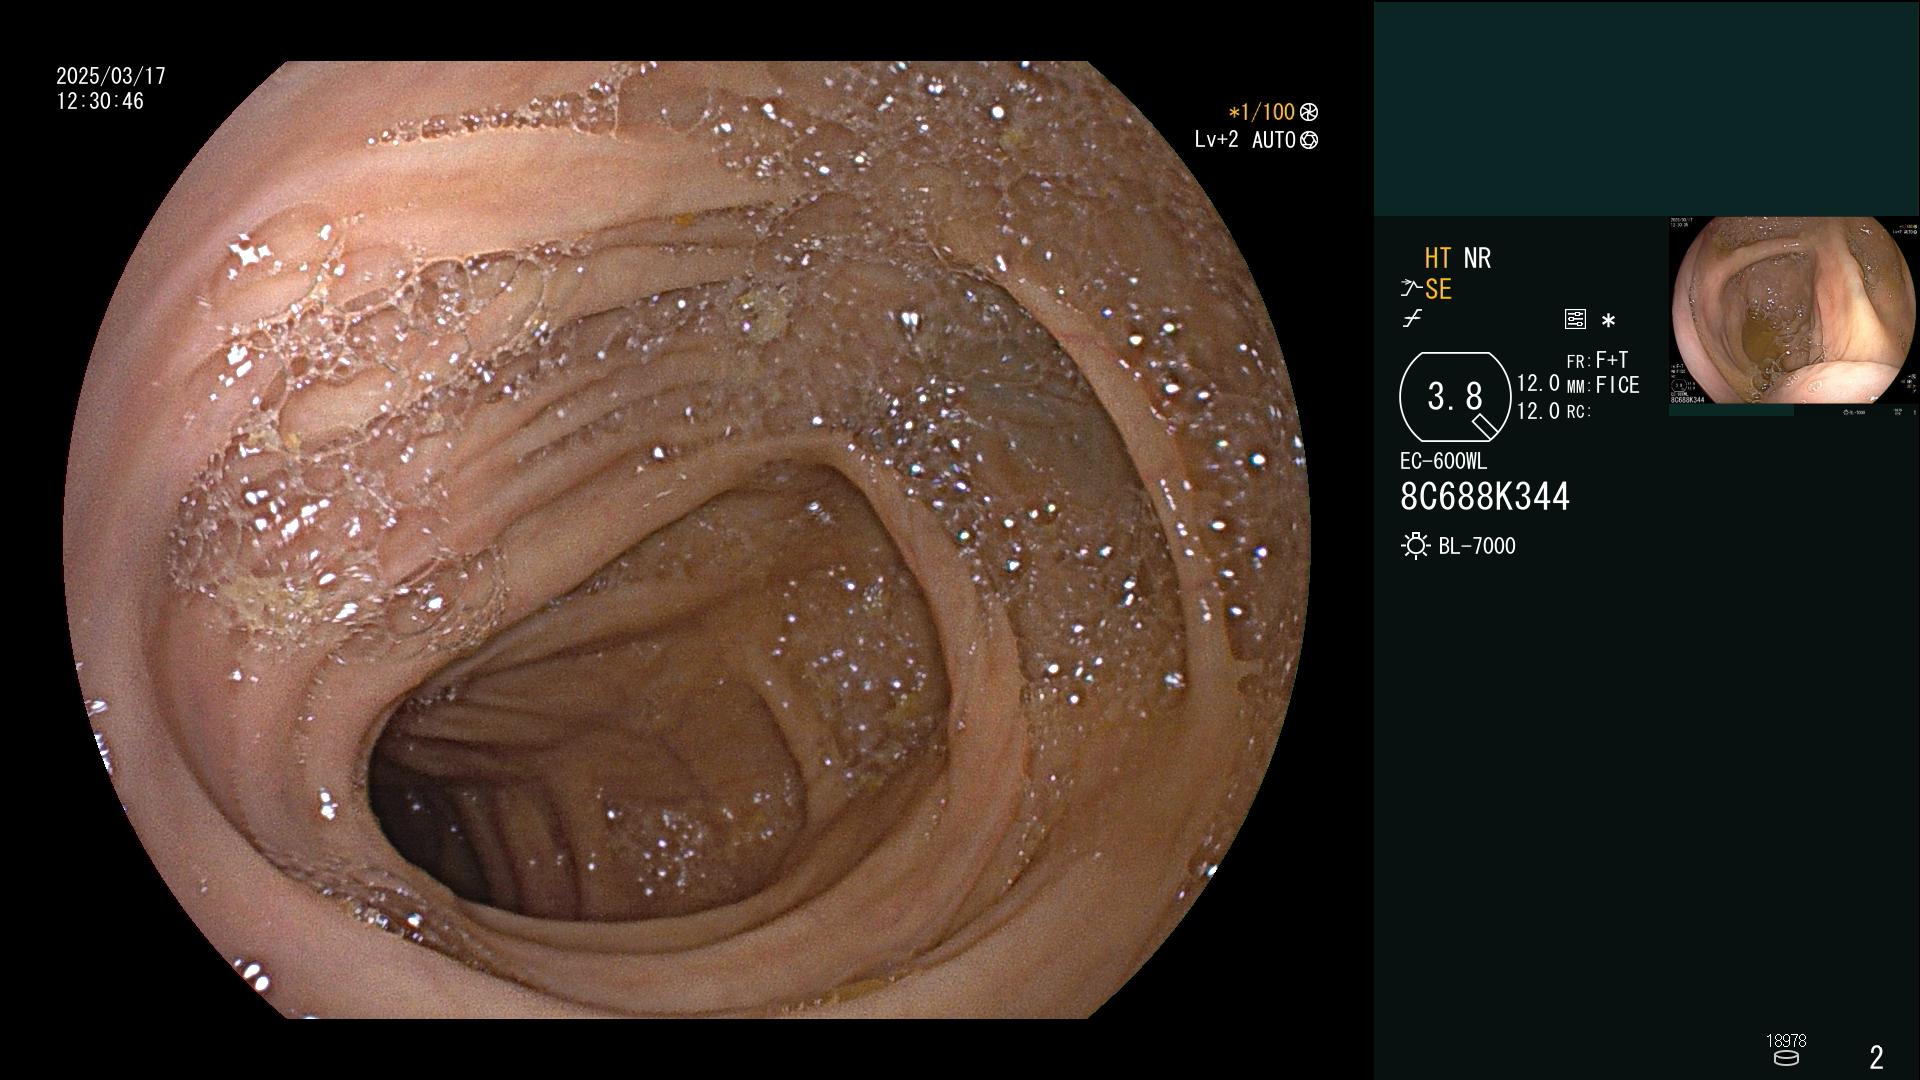The height and width of the screenshot is (1080, 1920).
Task: Click the shutter value *1/100
Action: point(1262,112)
